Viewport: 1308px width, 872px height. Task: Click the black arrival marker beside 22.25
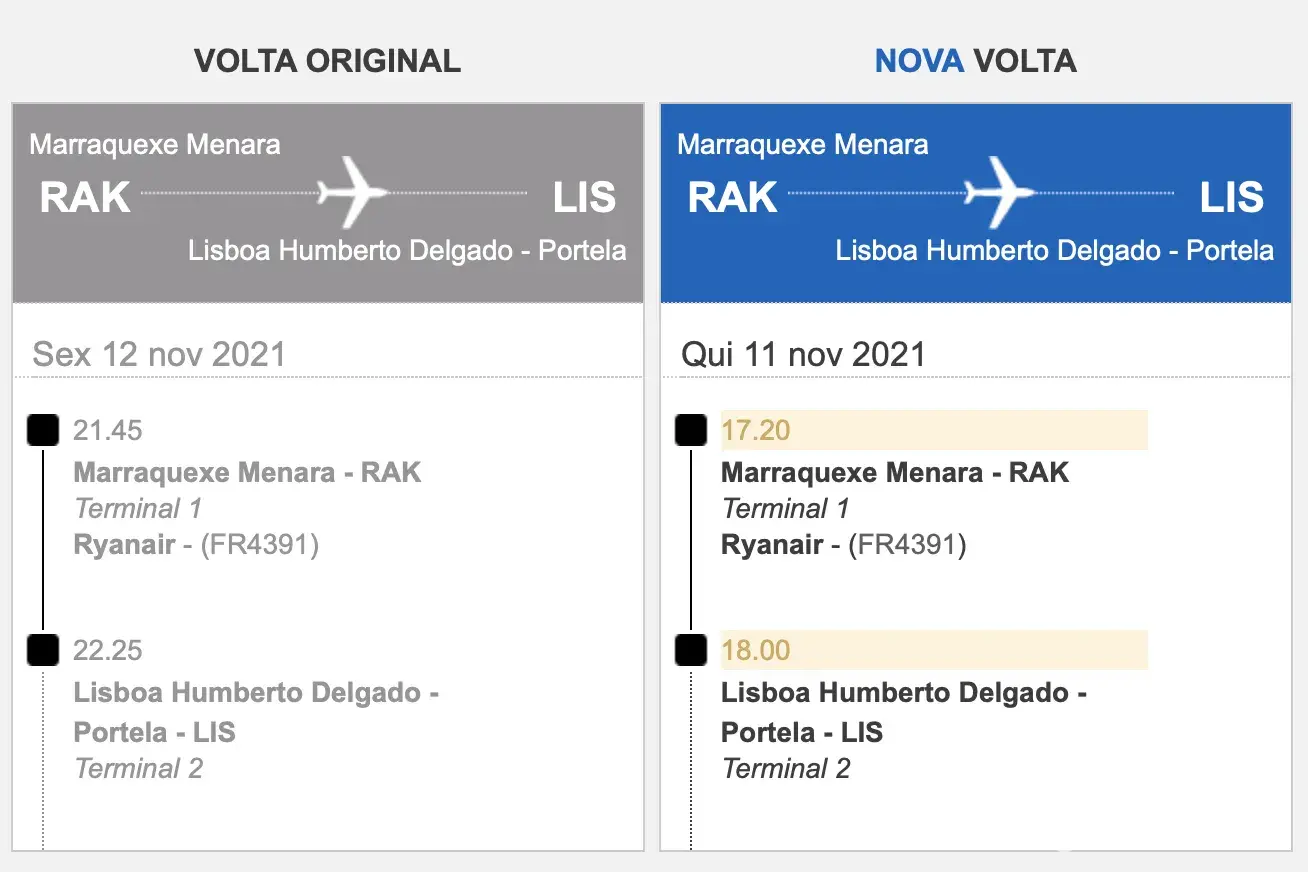[x=43, y=651]
